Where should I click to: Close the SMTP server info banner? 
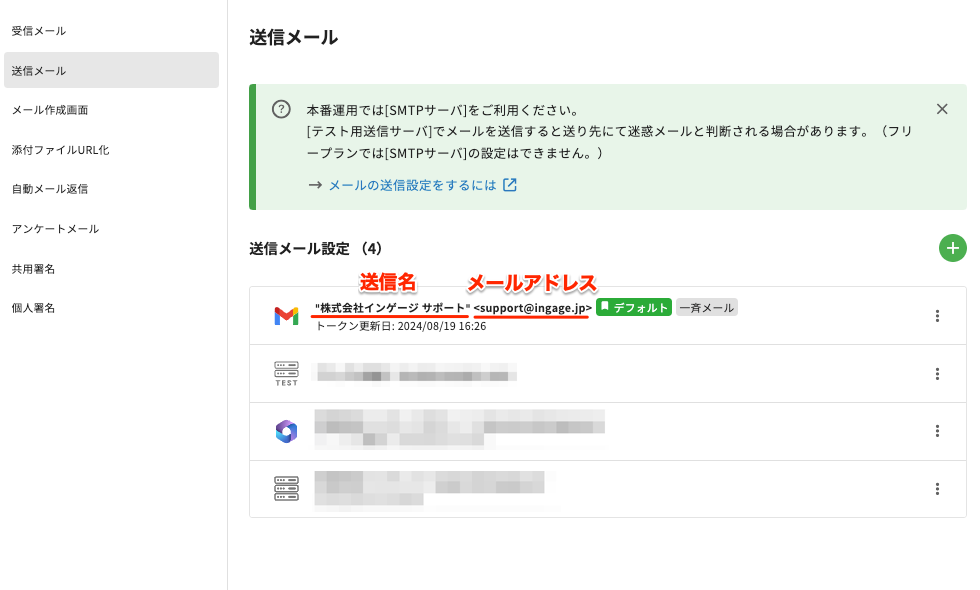pos(941,109)
